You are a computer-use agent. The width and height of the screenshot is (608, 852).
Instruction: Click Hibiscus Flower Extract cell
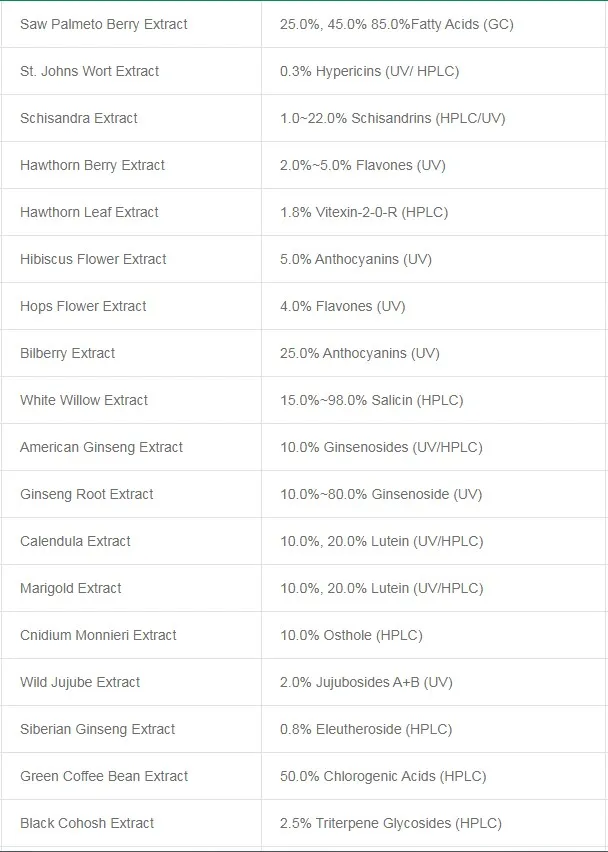(93, 259)
